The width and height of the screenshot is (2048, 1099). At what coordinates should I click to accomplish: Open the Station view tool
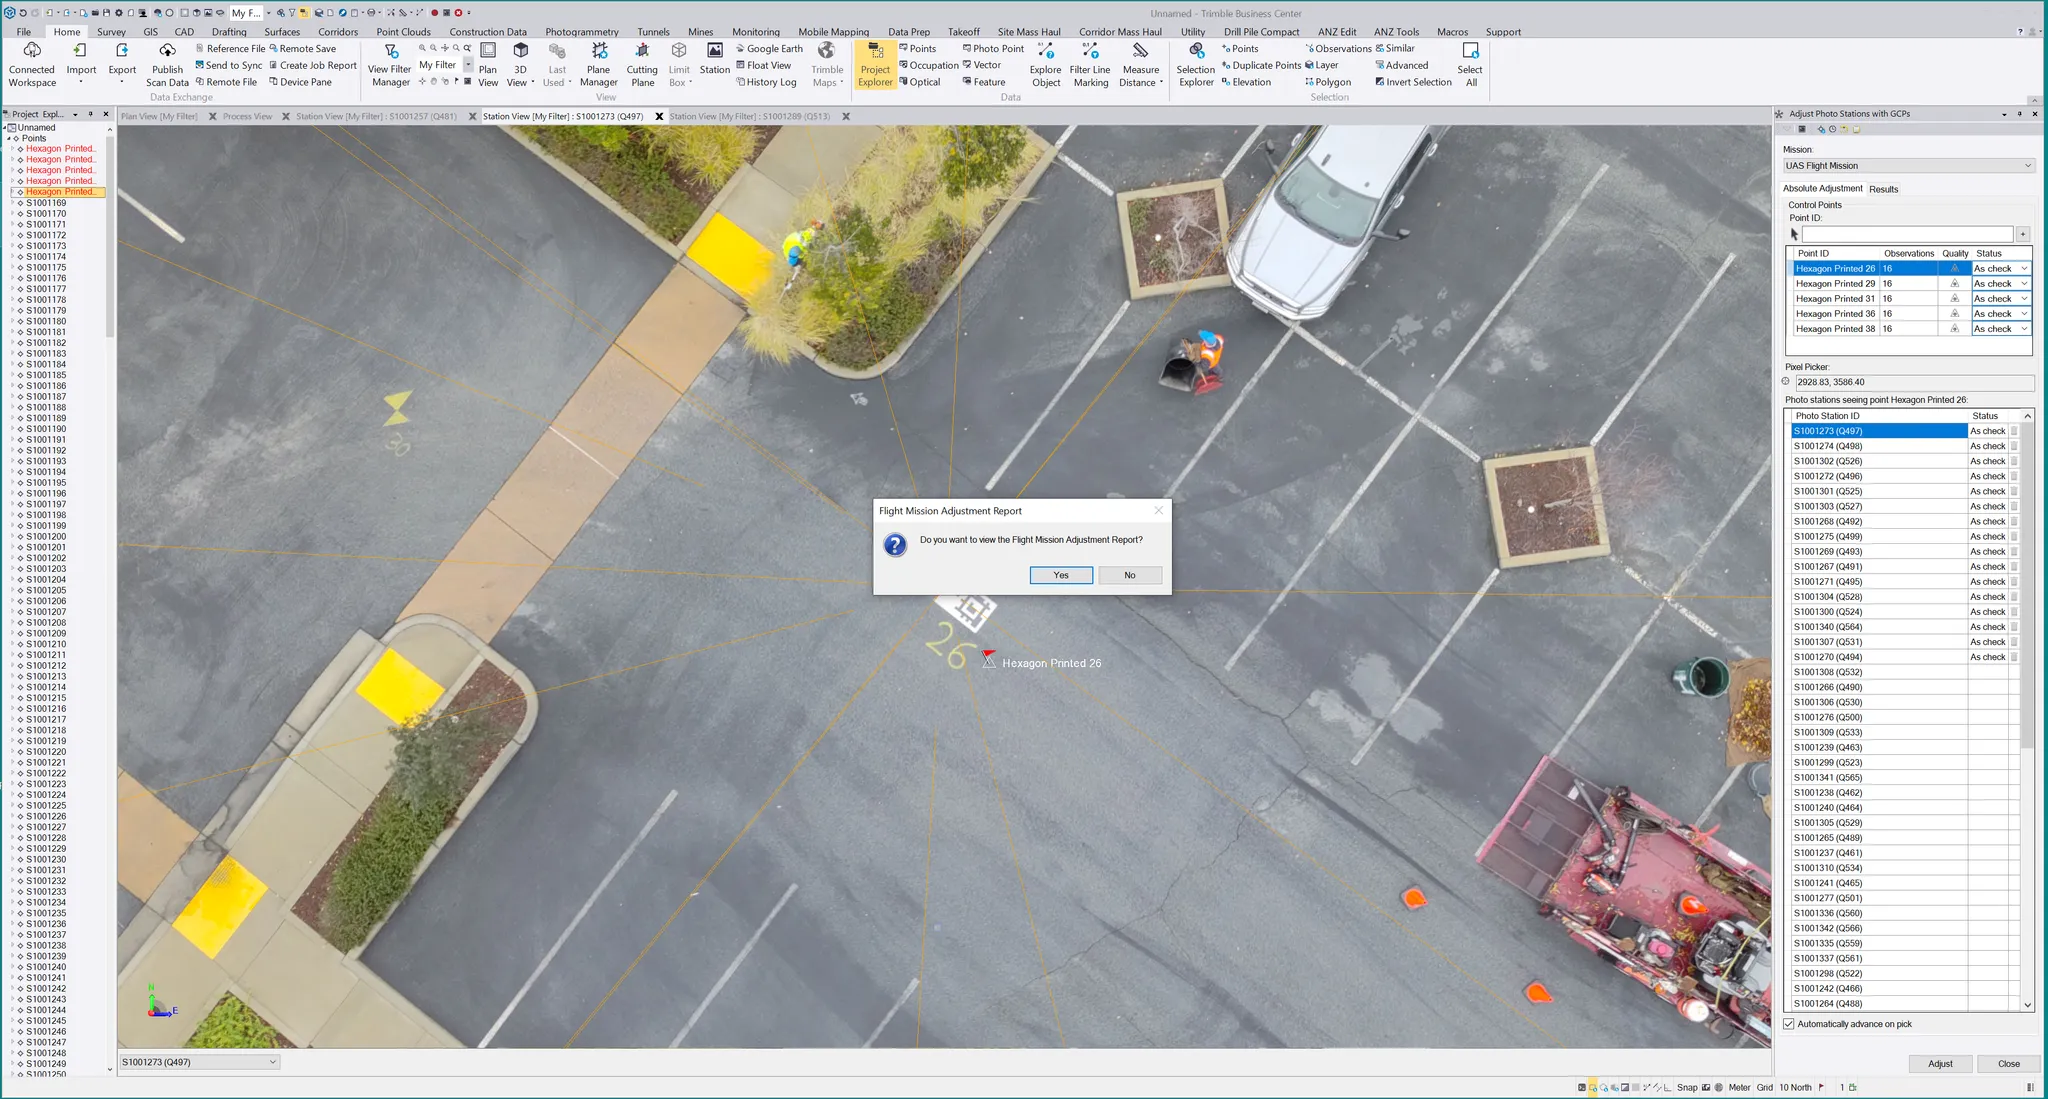point(714,58)
